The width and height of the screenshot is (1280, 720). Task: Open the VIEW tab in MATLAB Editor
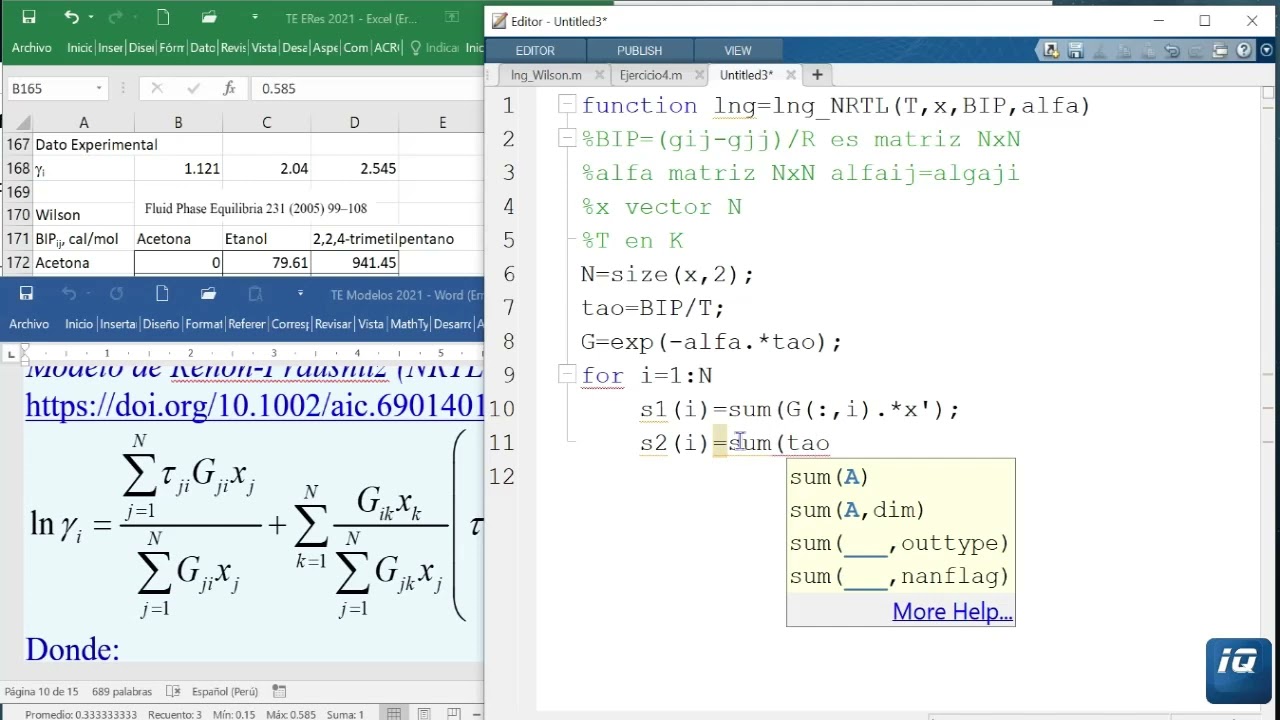pyautogui.click(x=738, y=50)
